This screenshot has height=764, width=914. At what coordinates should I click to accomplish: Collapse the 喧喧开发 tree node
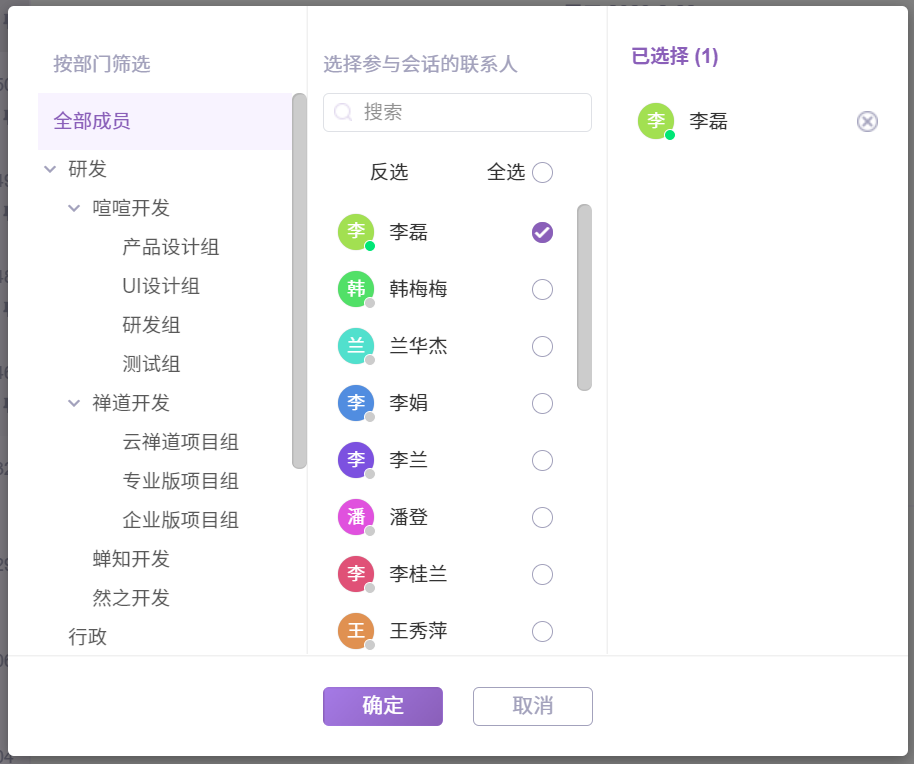(74, 209)
